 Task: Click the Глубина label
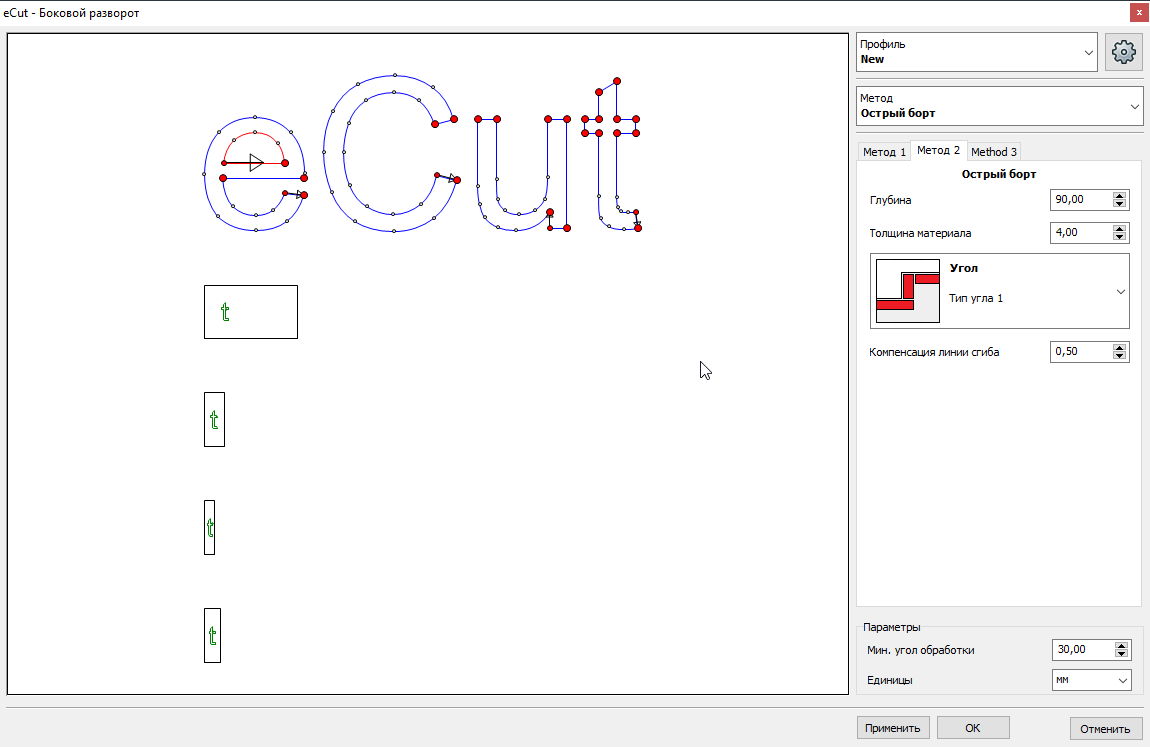[x=890, y=200]
